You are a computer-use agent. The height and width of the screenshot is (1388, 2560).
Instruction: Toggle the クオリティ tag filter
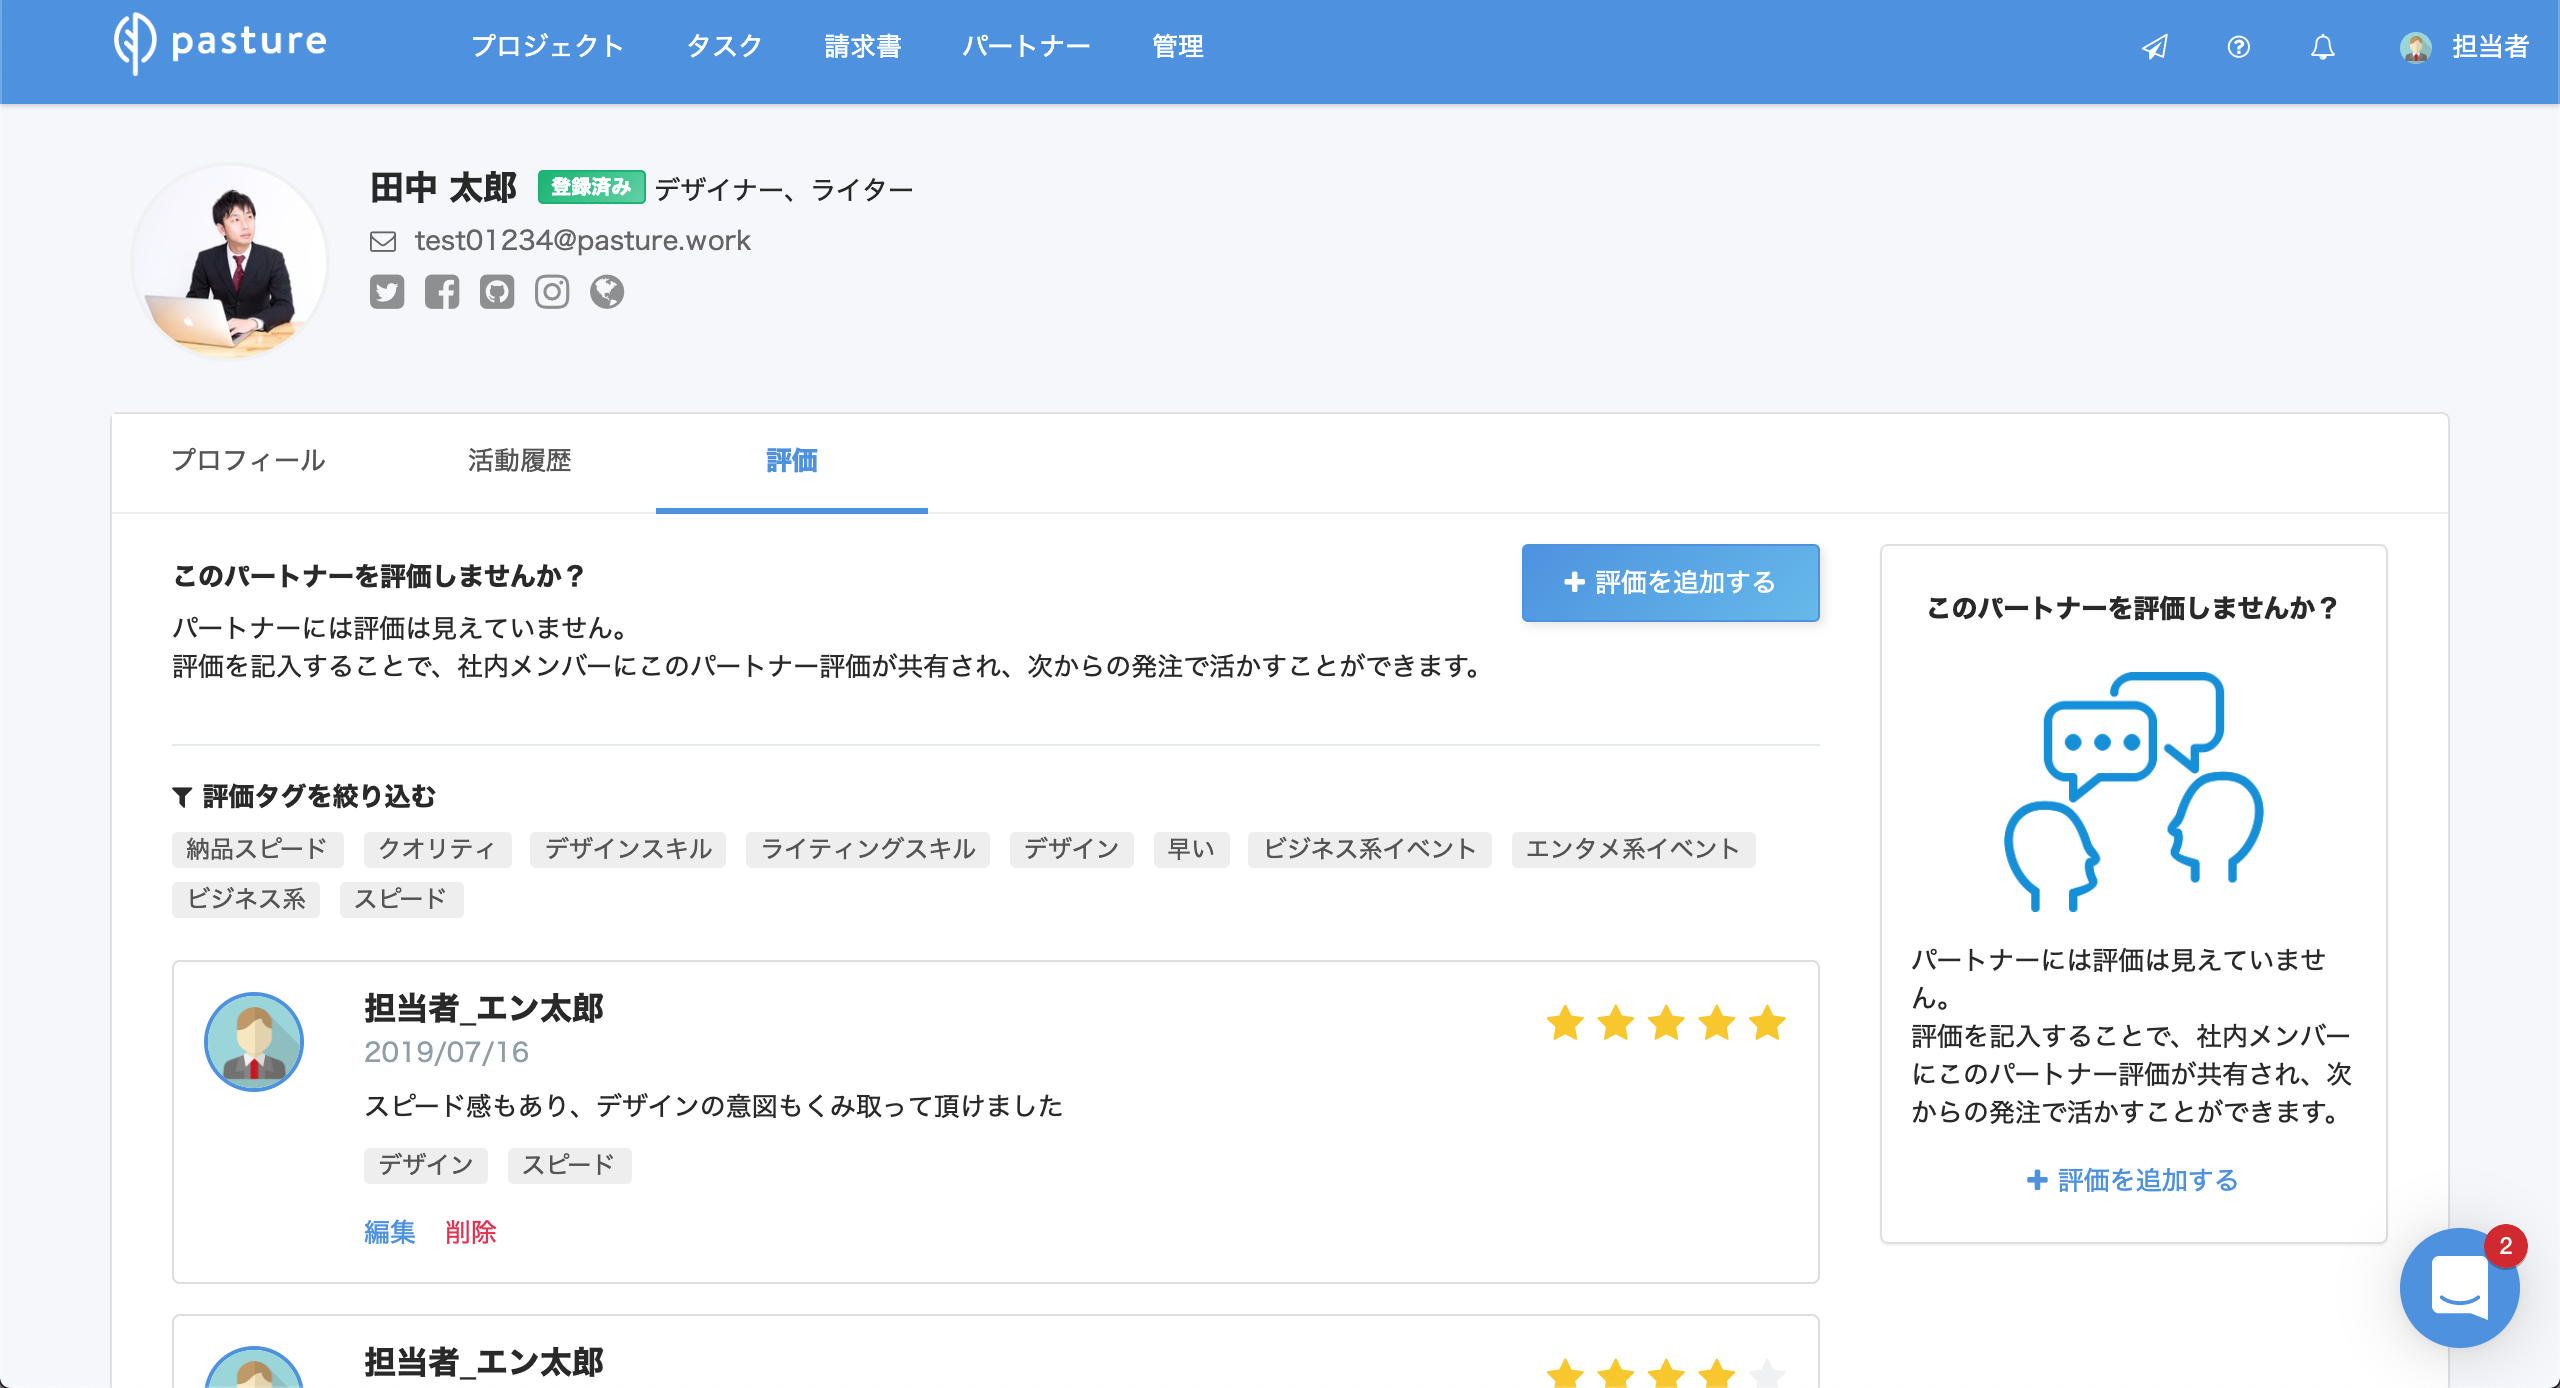(x=437, y=849)
